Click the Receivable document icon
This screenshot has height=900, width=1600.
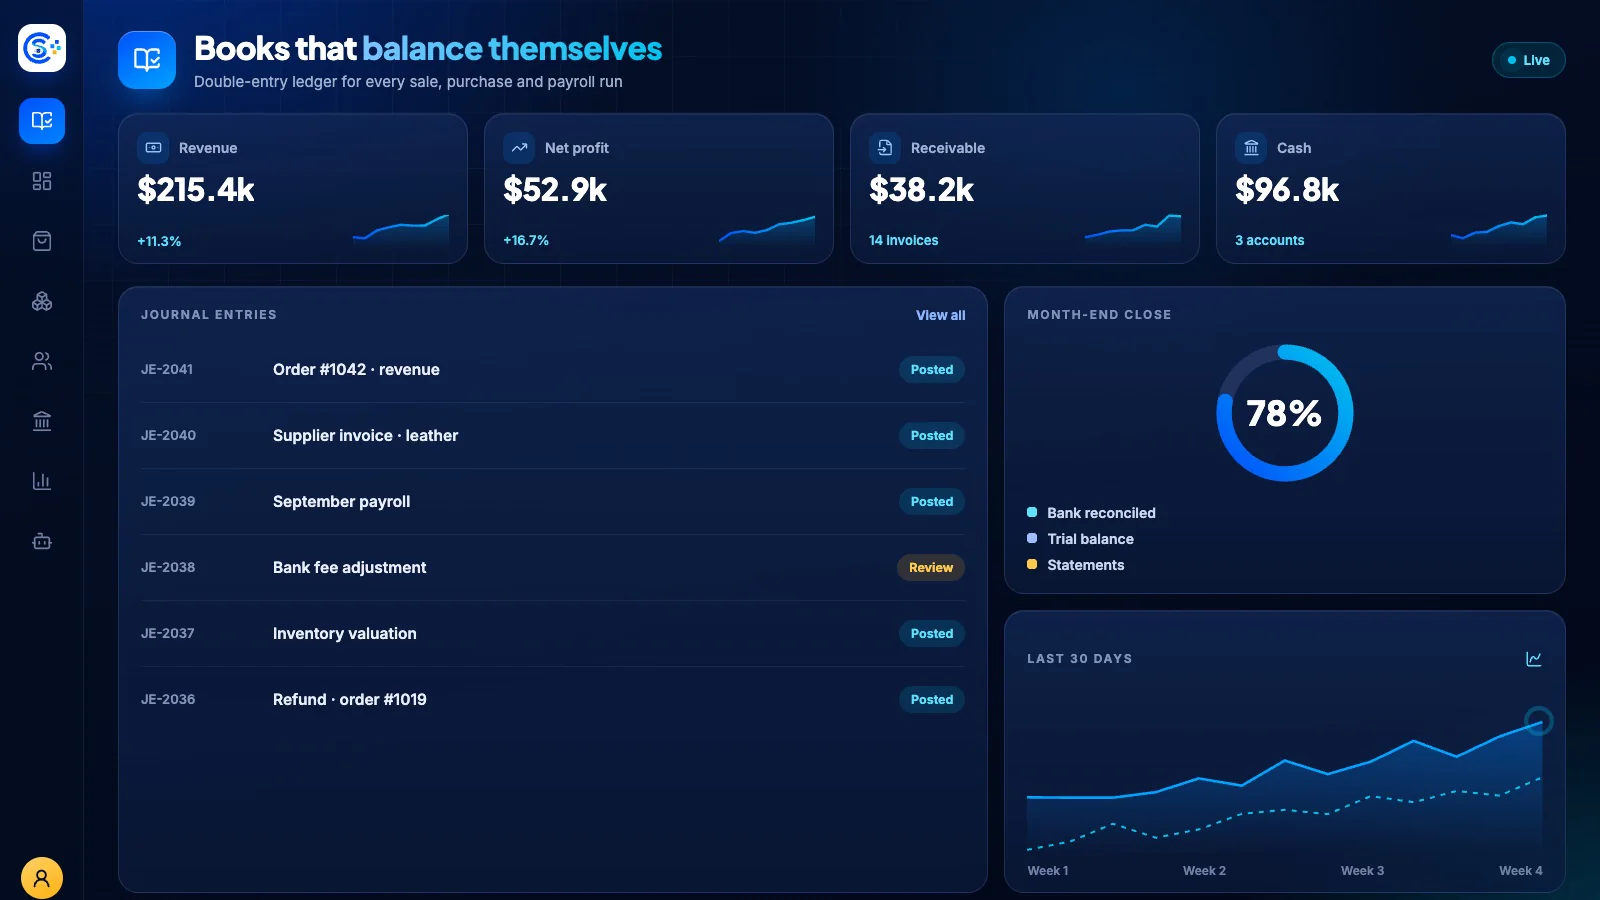tap(885, 147)
